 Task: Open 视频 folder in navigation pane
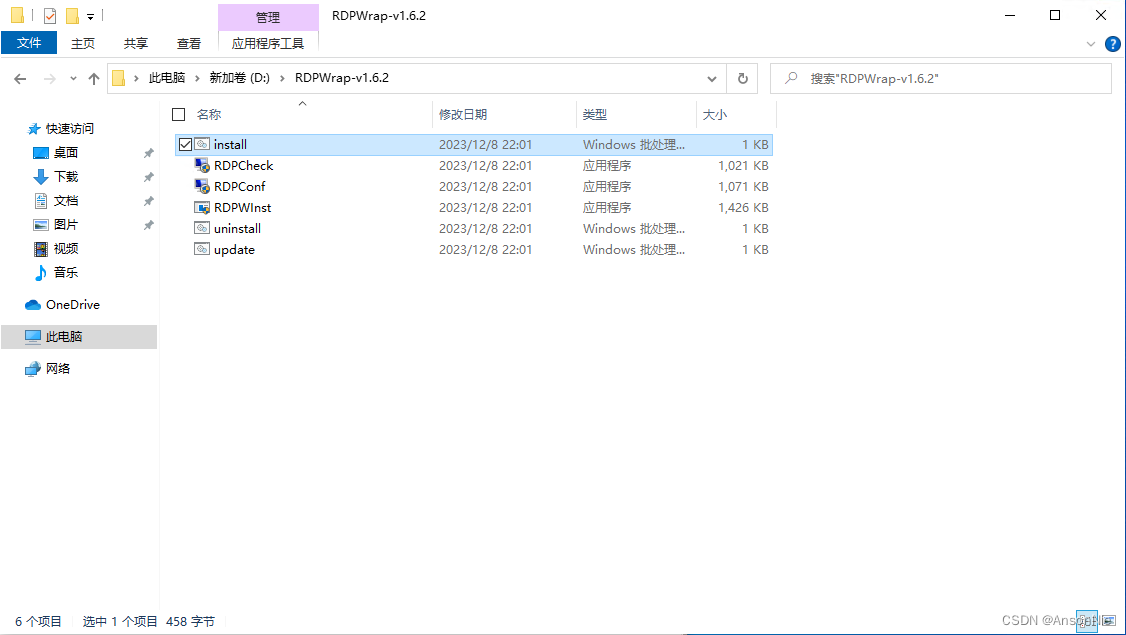point(65,249)
